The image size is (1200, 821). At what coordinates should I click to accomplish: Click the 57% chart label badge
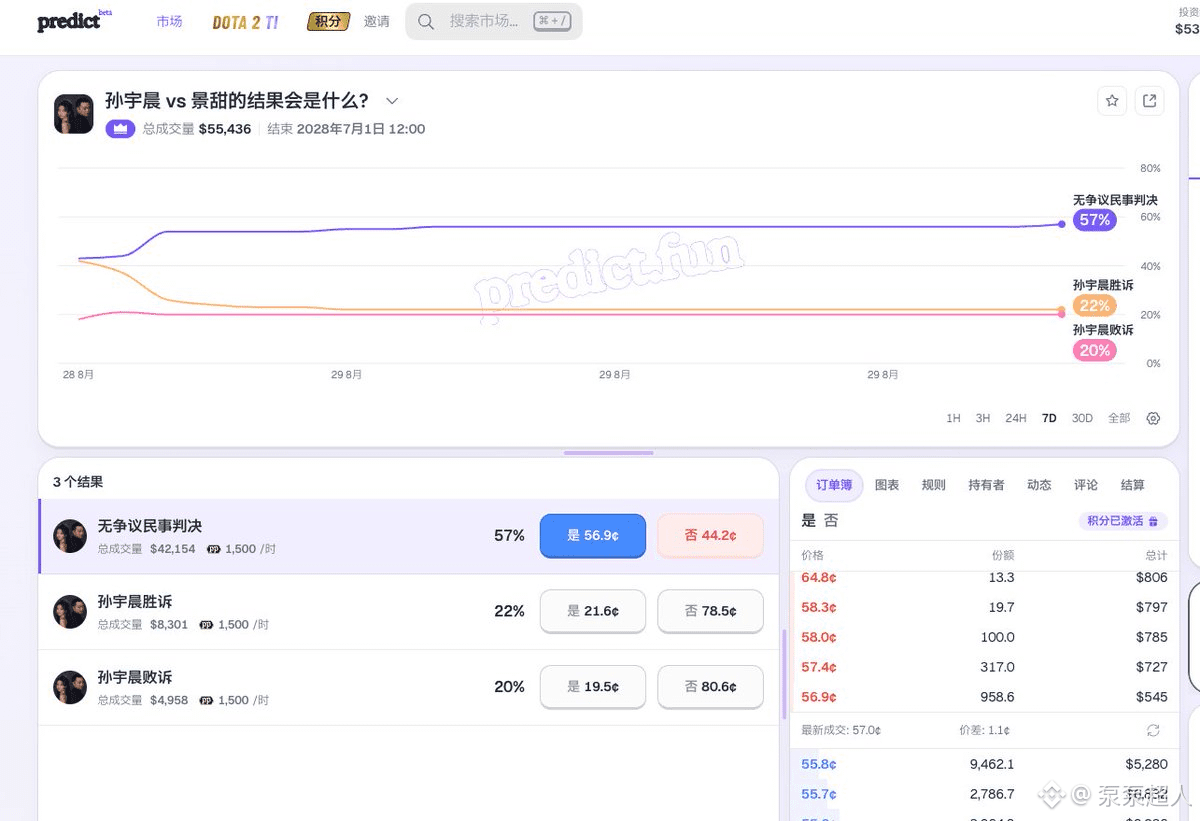[1095, 220]
